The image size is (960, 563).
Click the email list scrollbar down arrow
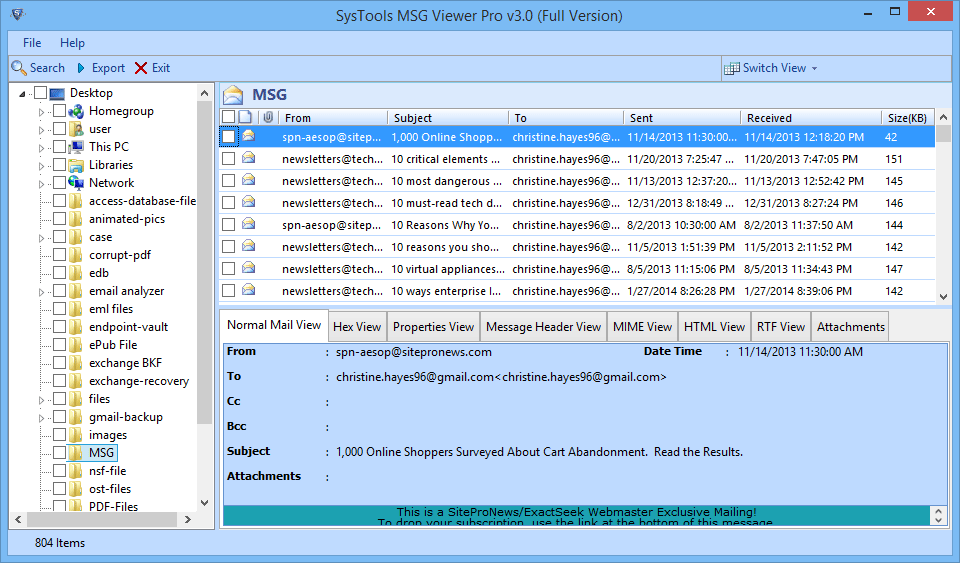943,296
